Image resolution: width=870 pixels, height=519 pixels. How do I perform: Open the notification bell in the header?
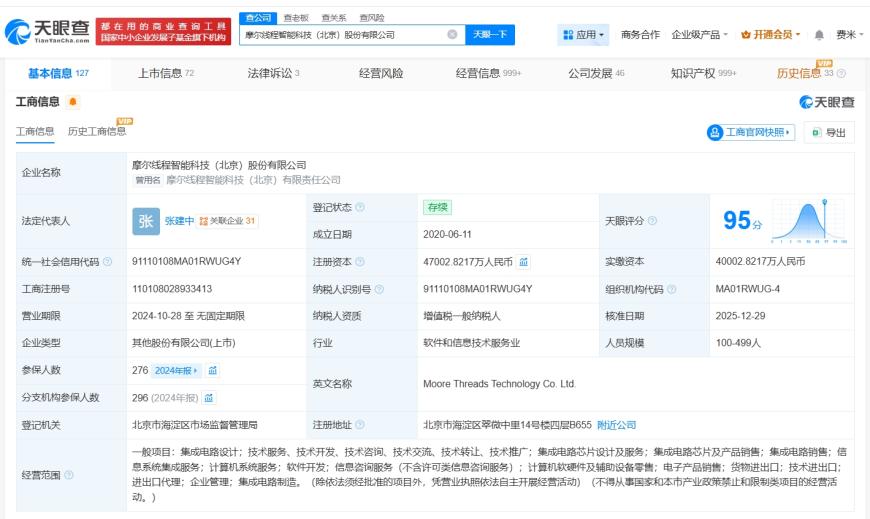[x=819, y=35]
